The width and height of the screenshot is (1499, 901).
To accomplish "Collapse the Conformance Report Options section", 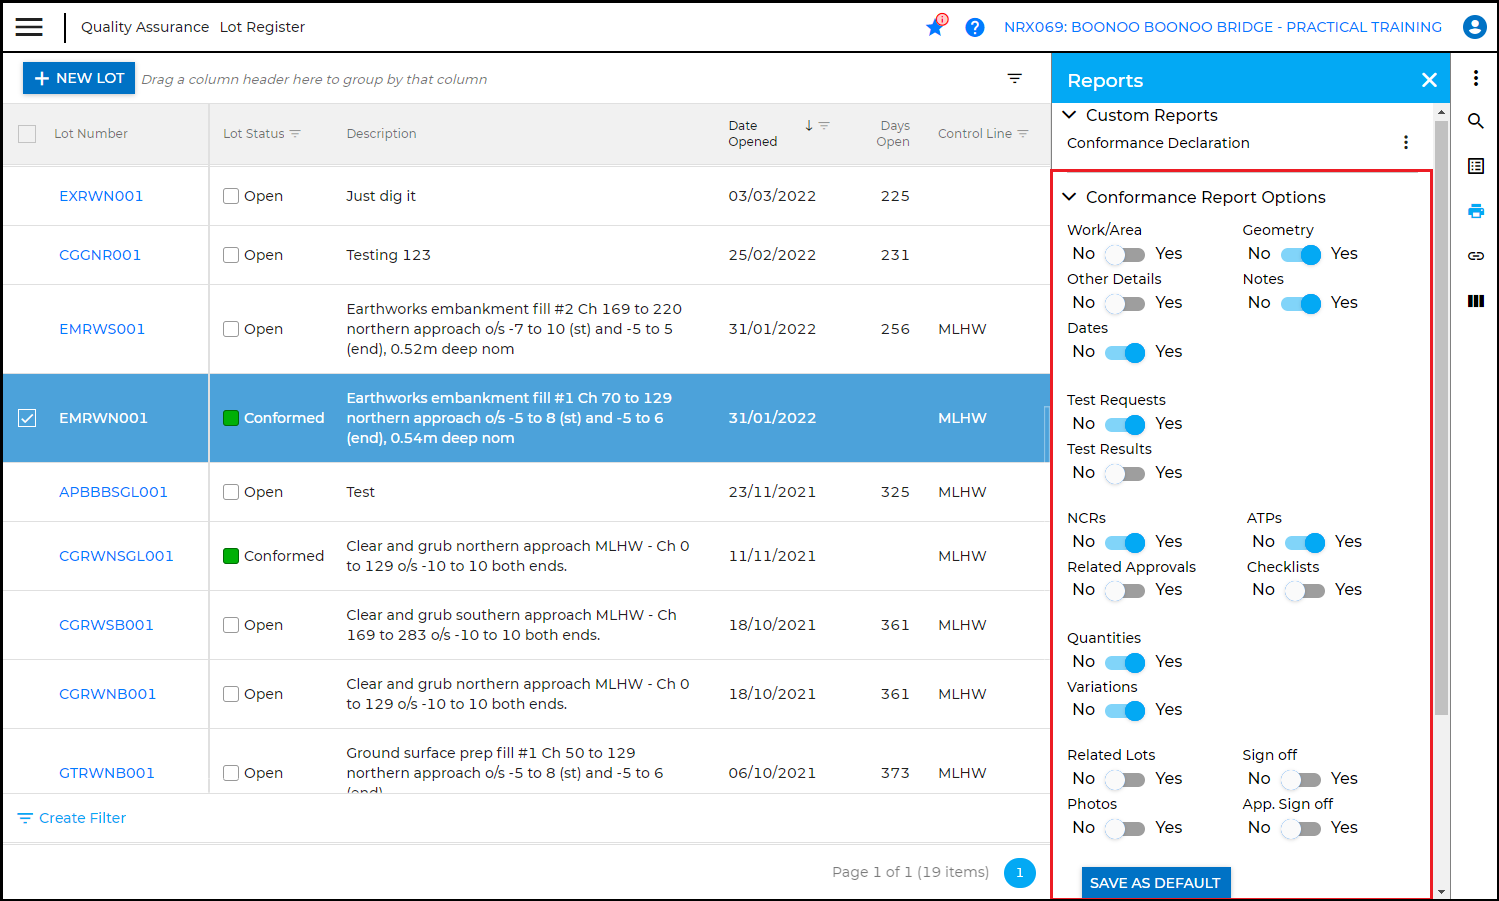I will (x=1069, y=197).
